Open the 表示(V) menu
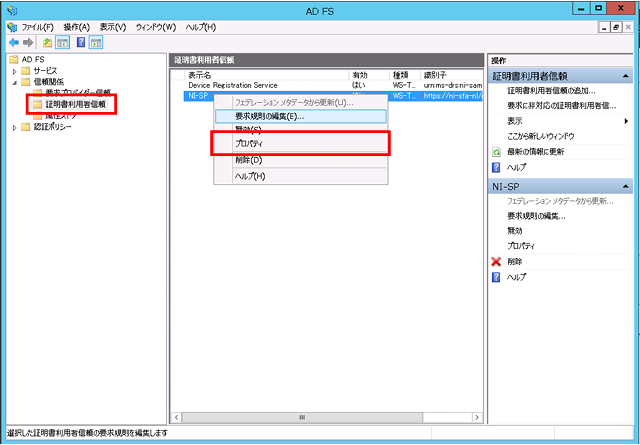Screen dimensions: 640x445 113,27
